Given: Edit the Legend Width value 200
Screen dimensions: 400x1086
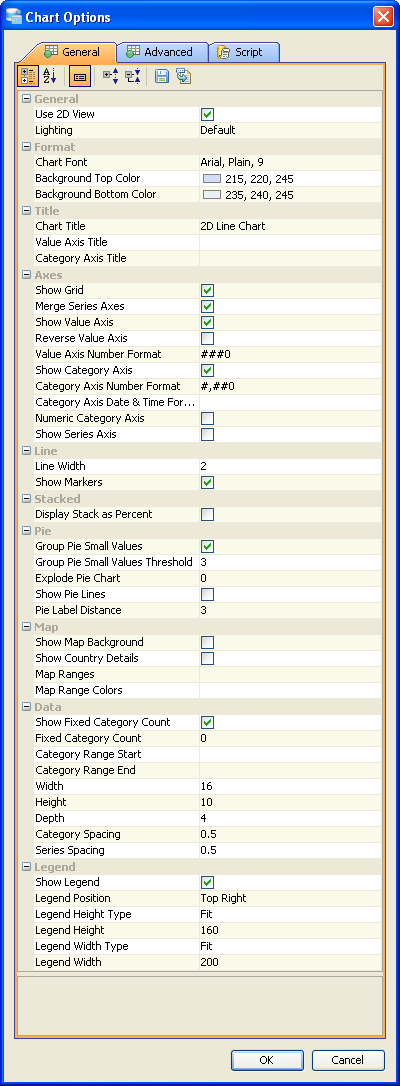Looking at the screenshot, I should pyautogui.click(x=290, y=962).
